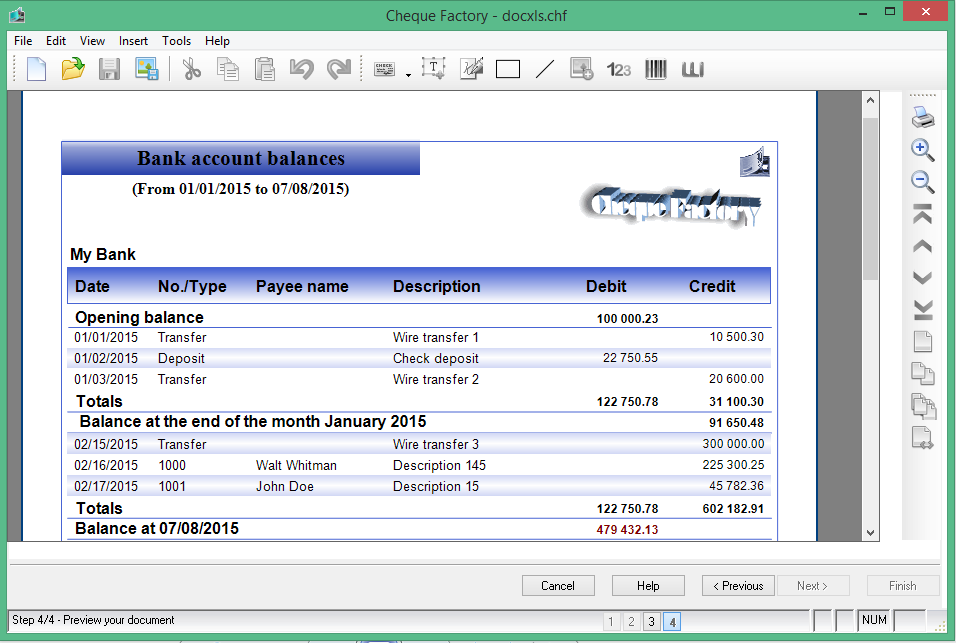This screenshot has height=643, width=956.
Task: Select the line drawing tool
Action: 544,69
